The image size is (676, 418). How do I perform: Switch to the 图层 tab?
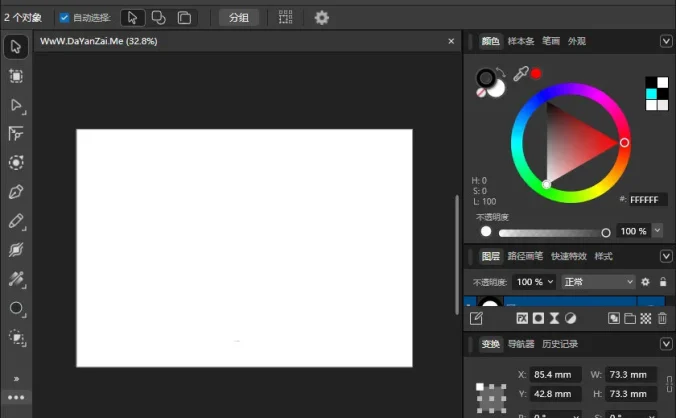pos(490,256)
